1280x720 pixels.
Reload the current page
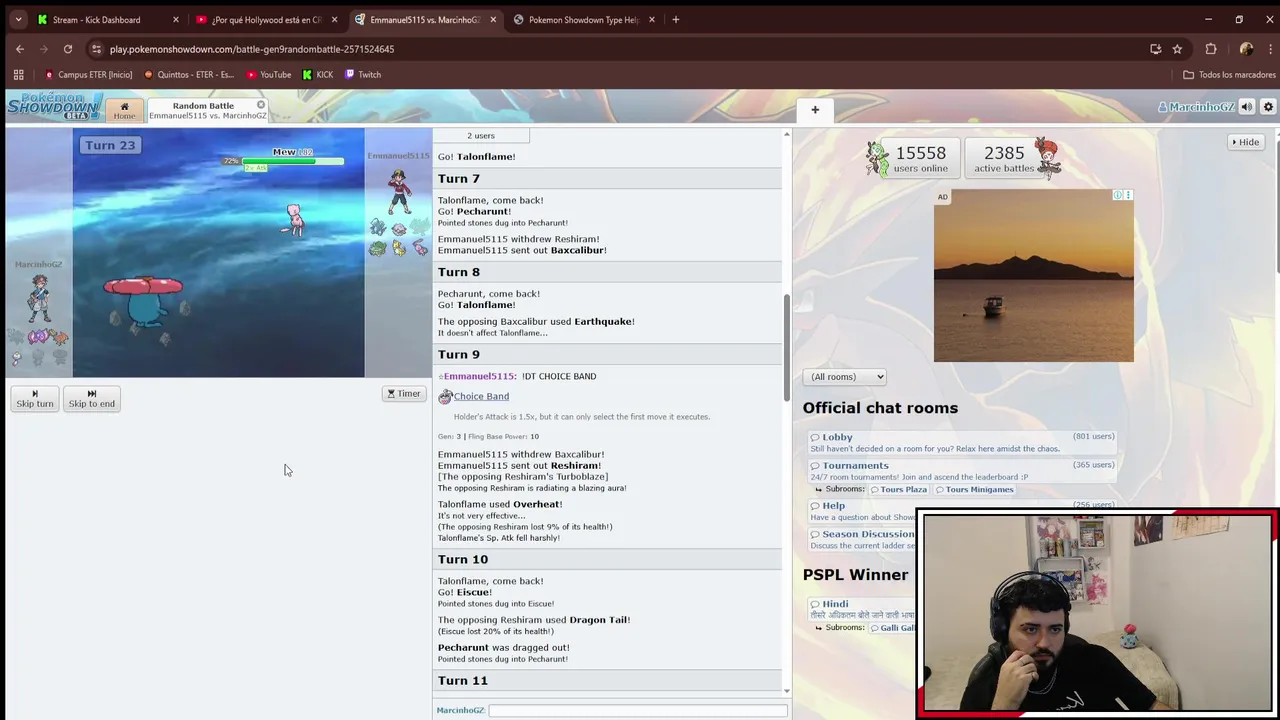(68, 49)
